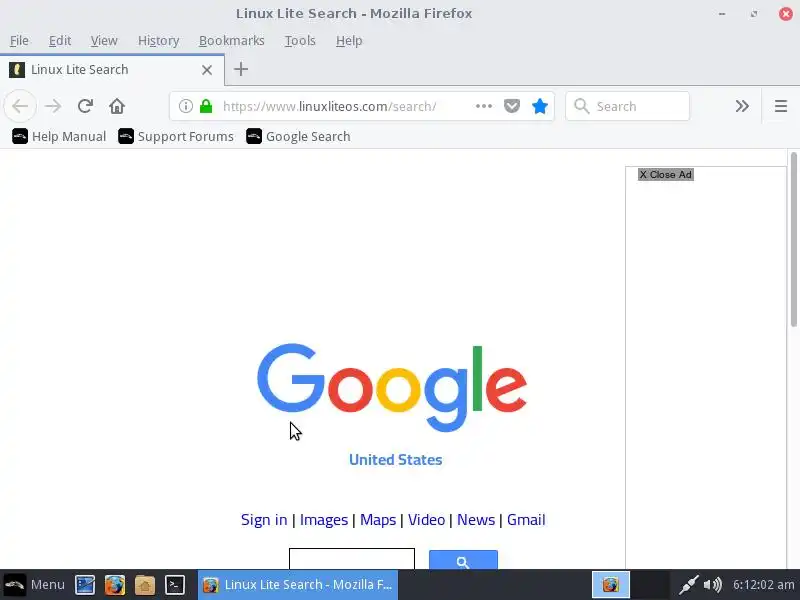Open the News link
This screenshot has width=800, height=600.
pyautogui.click(x=476, y=519)
